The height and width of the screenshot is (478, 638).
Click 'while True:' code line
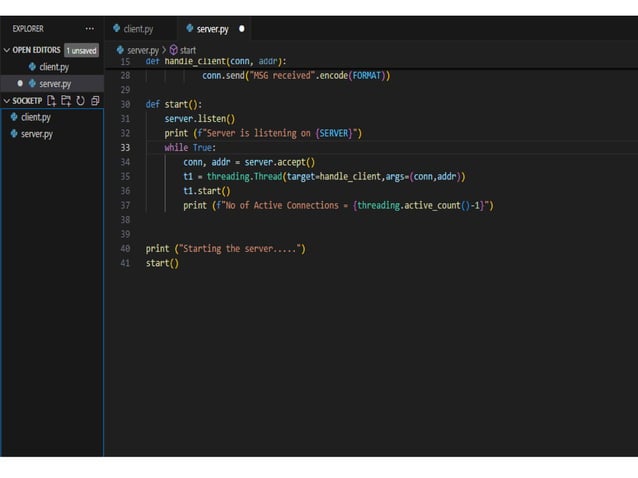pyautogui.click(x=190, y=148)
